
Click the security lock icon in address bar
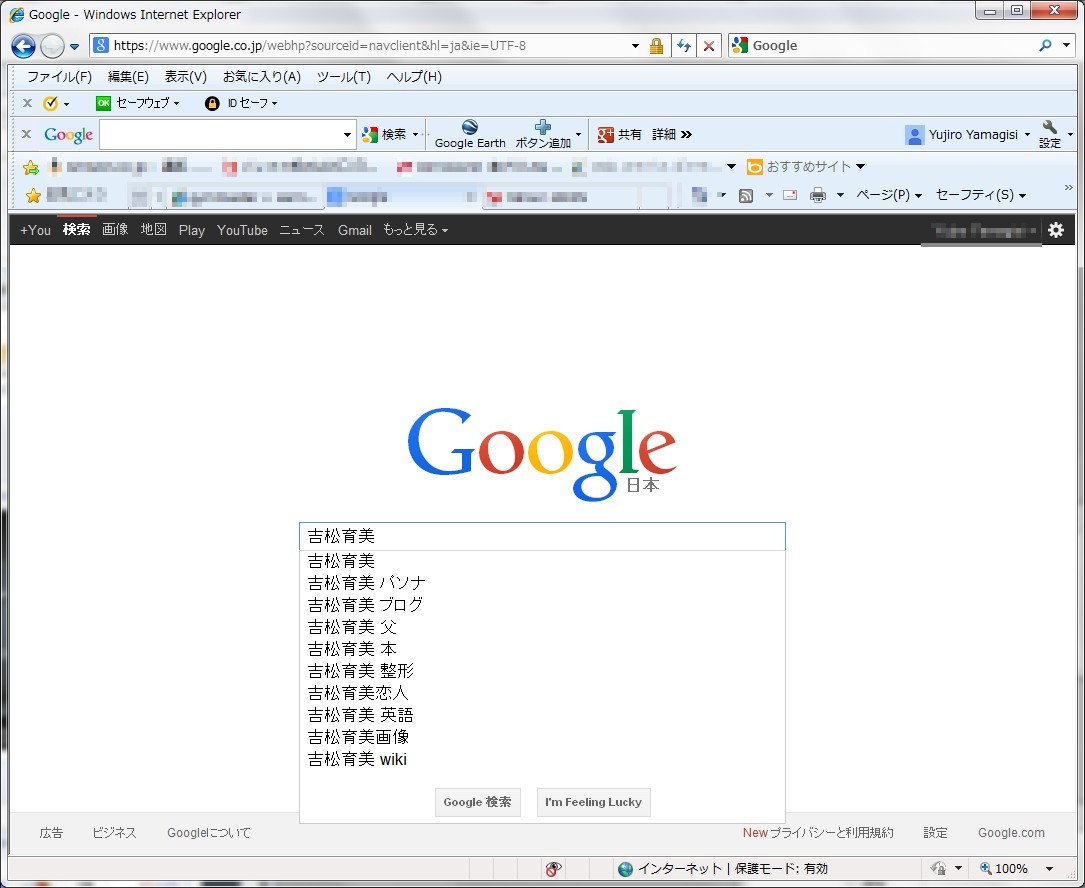point(656,46)
